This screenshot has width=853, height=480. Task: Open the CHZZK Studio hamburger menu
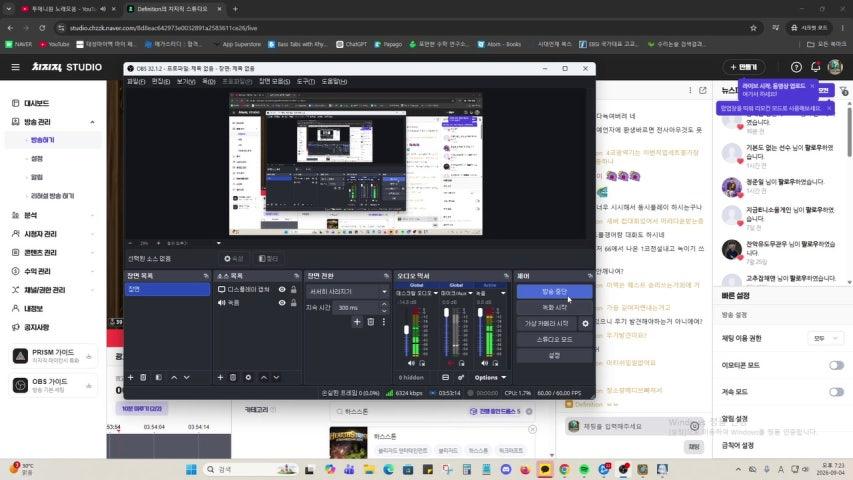click(x=15, y=67)
